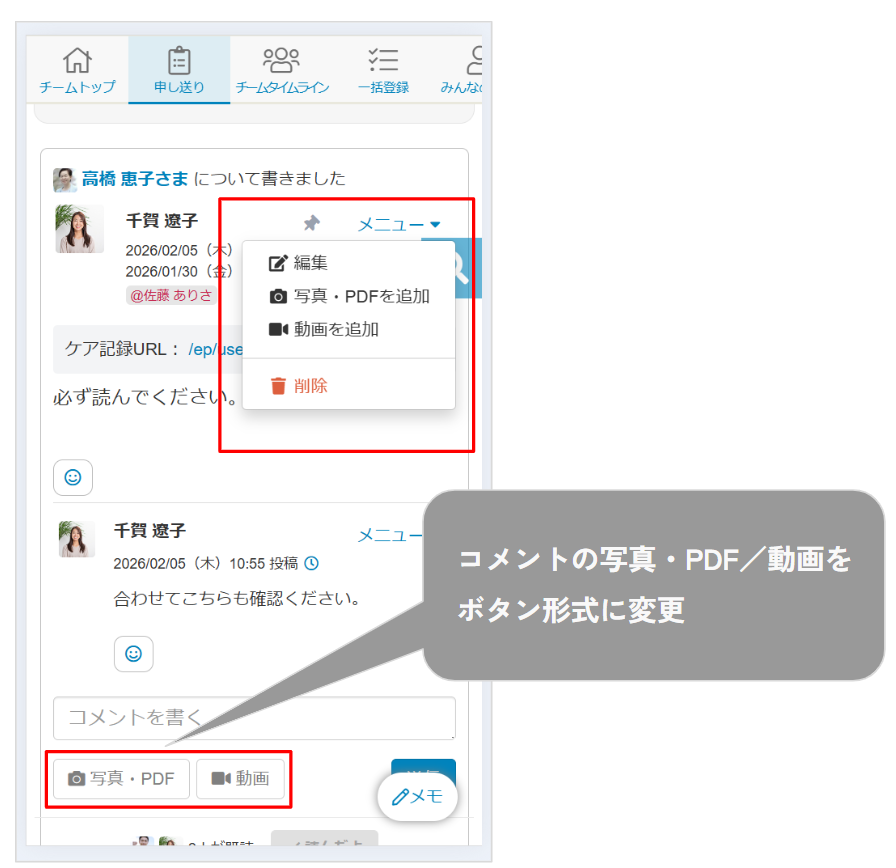Screen dimensions: 896x868
Task: Open the emoji reaction button under the main post
Action: (x=73, y=478)
